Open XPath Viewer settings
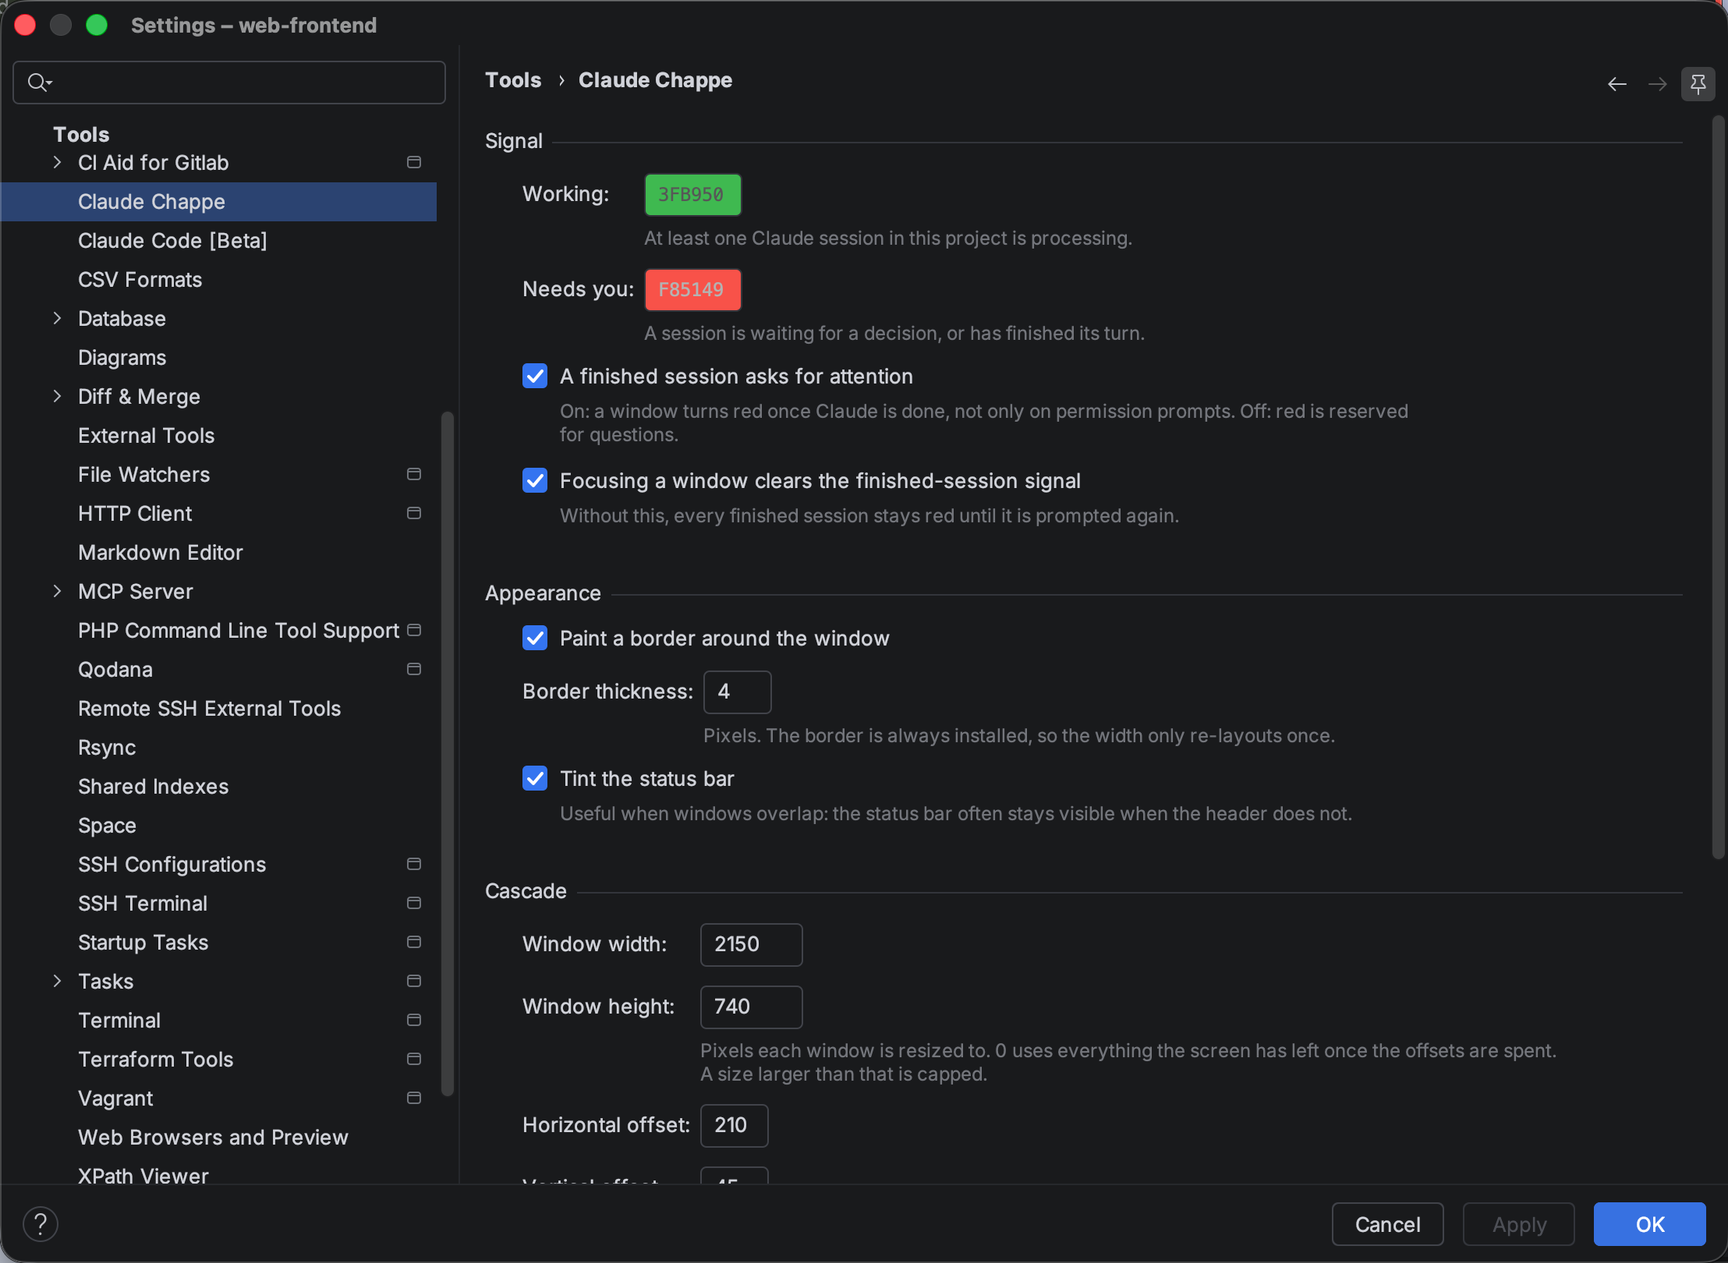The height and width of the screenshot is (1263, 1728). [x=143, y=1176]
